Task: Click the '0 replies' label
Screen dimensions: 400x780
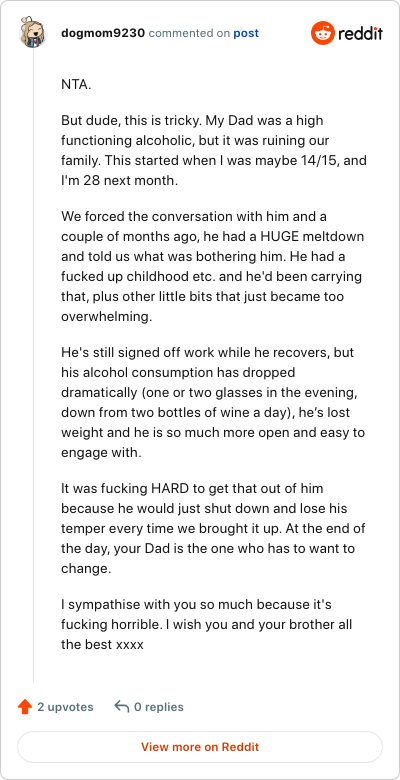Action: click(159, 707)
